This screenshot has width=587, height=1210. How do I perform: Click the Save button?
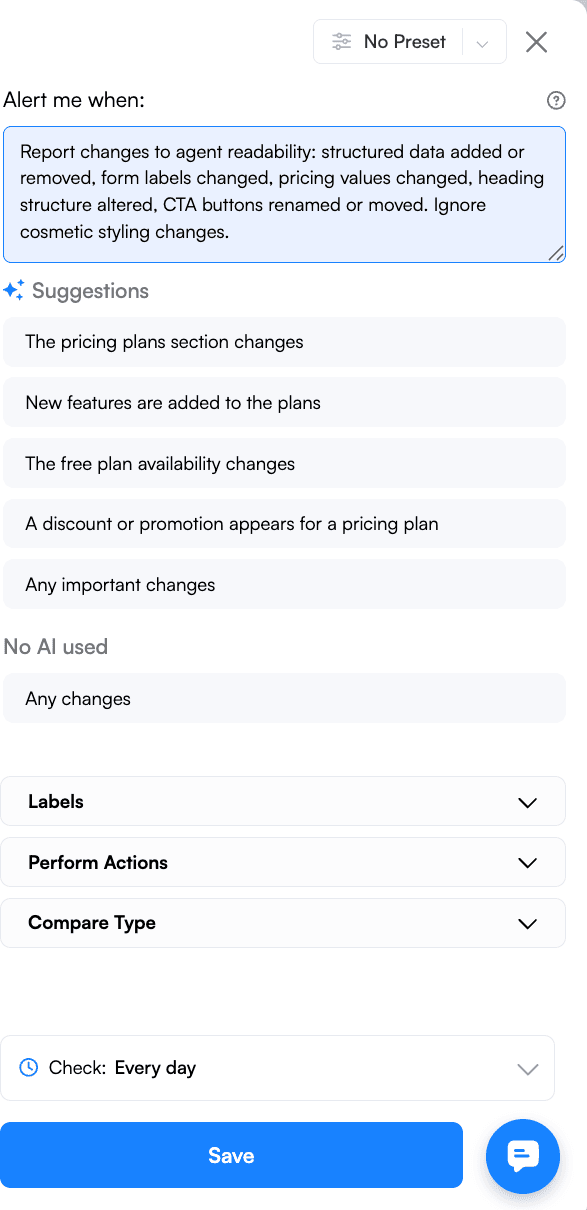tap(232, 1155)
